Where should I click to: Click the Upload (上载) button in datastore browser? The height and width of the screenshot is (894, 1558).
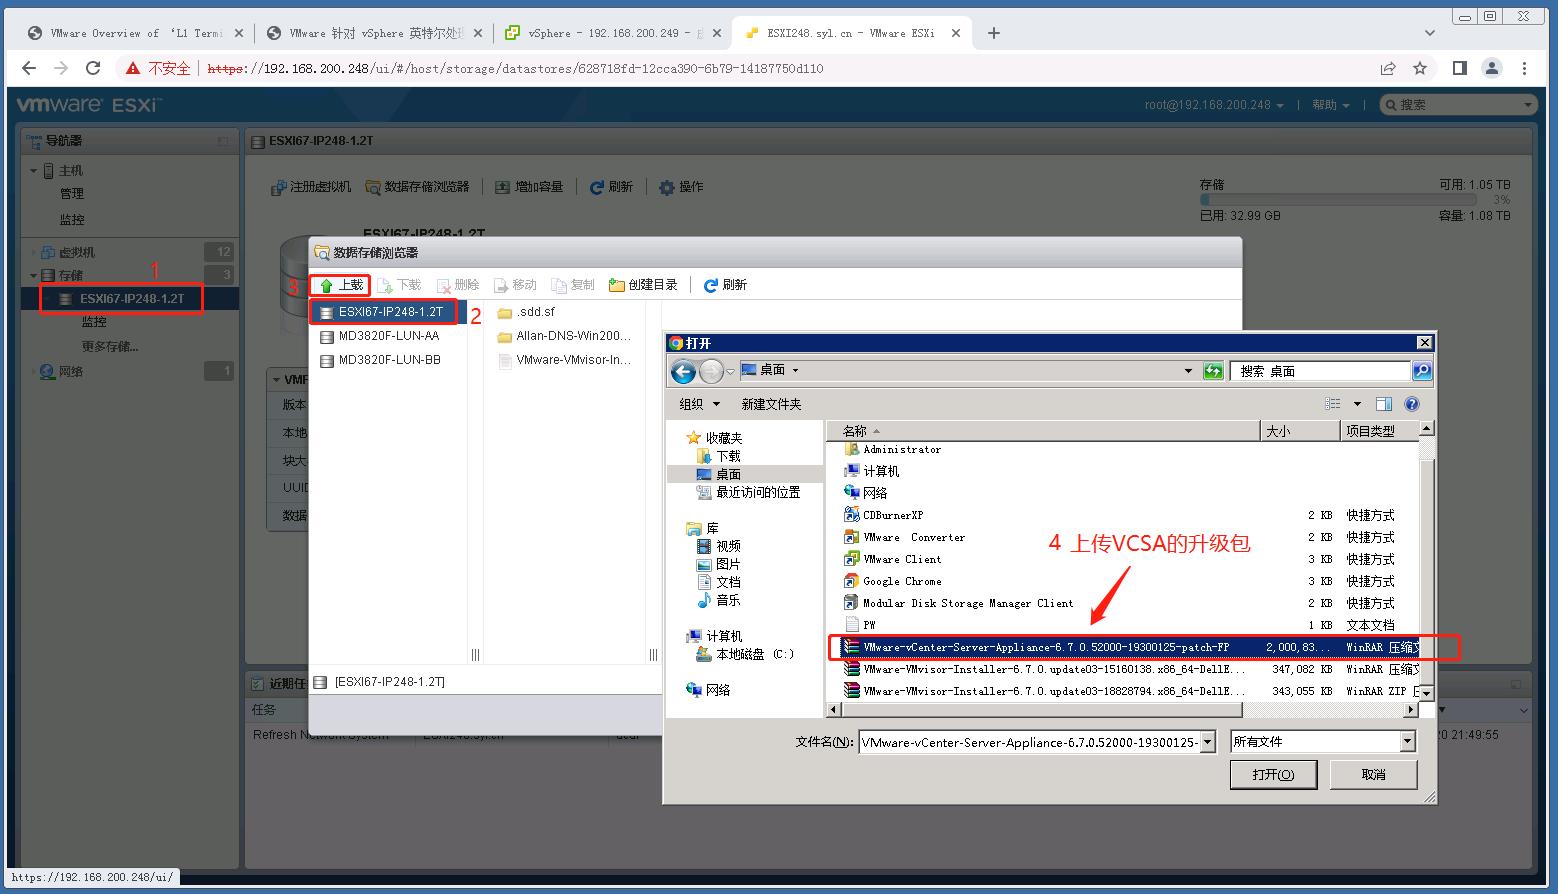[x=341, y=285]
